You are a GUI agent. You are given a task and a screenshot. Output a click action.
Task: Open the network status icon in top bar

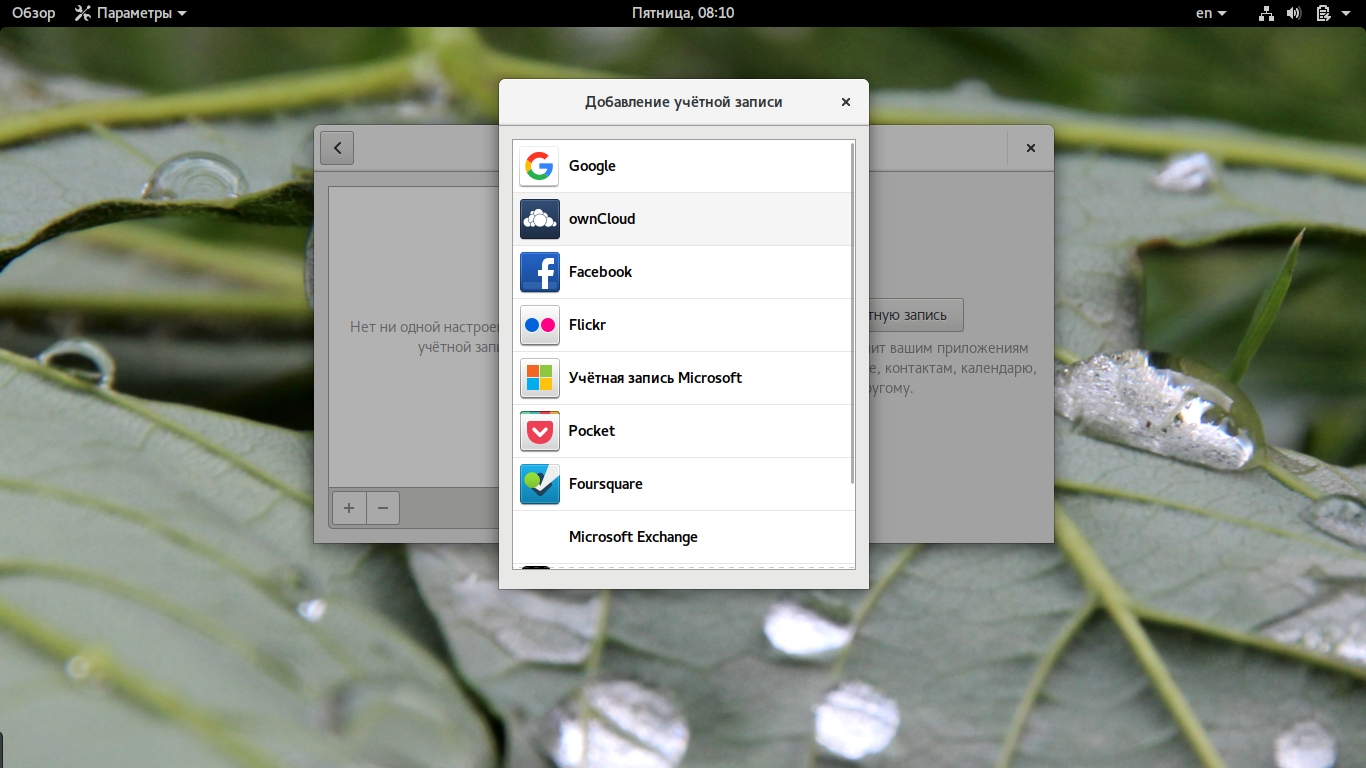(1266, 13)
